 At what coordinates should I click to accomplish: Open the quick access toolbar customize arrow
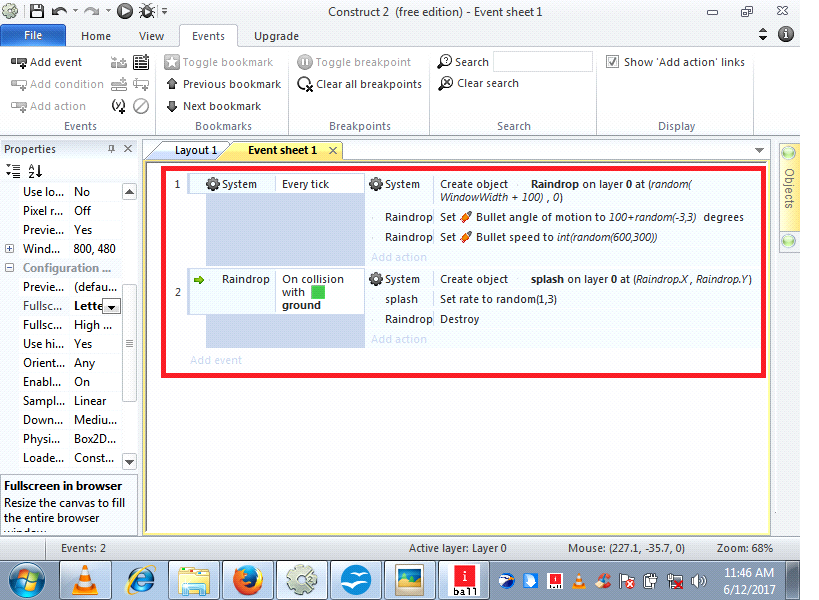165,12
